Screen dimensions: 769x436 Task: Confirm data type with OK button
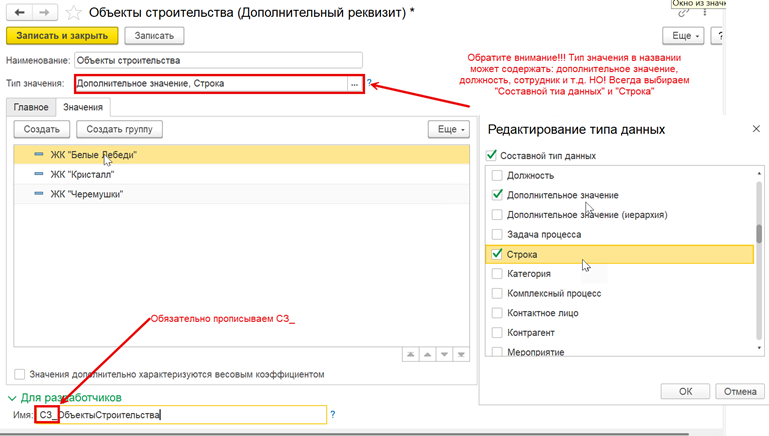pyautogui.click(x=685, y=391)
